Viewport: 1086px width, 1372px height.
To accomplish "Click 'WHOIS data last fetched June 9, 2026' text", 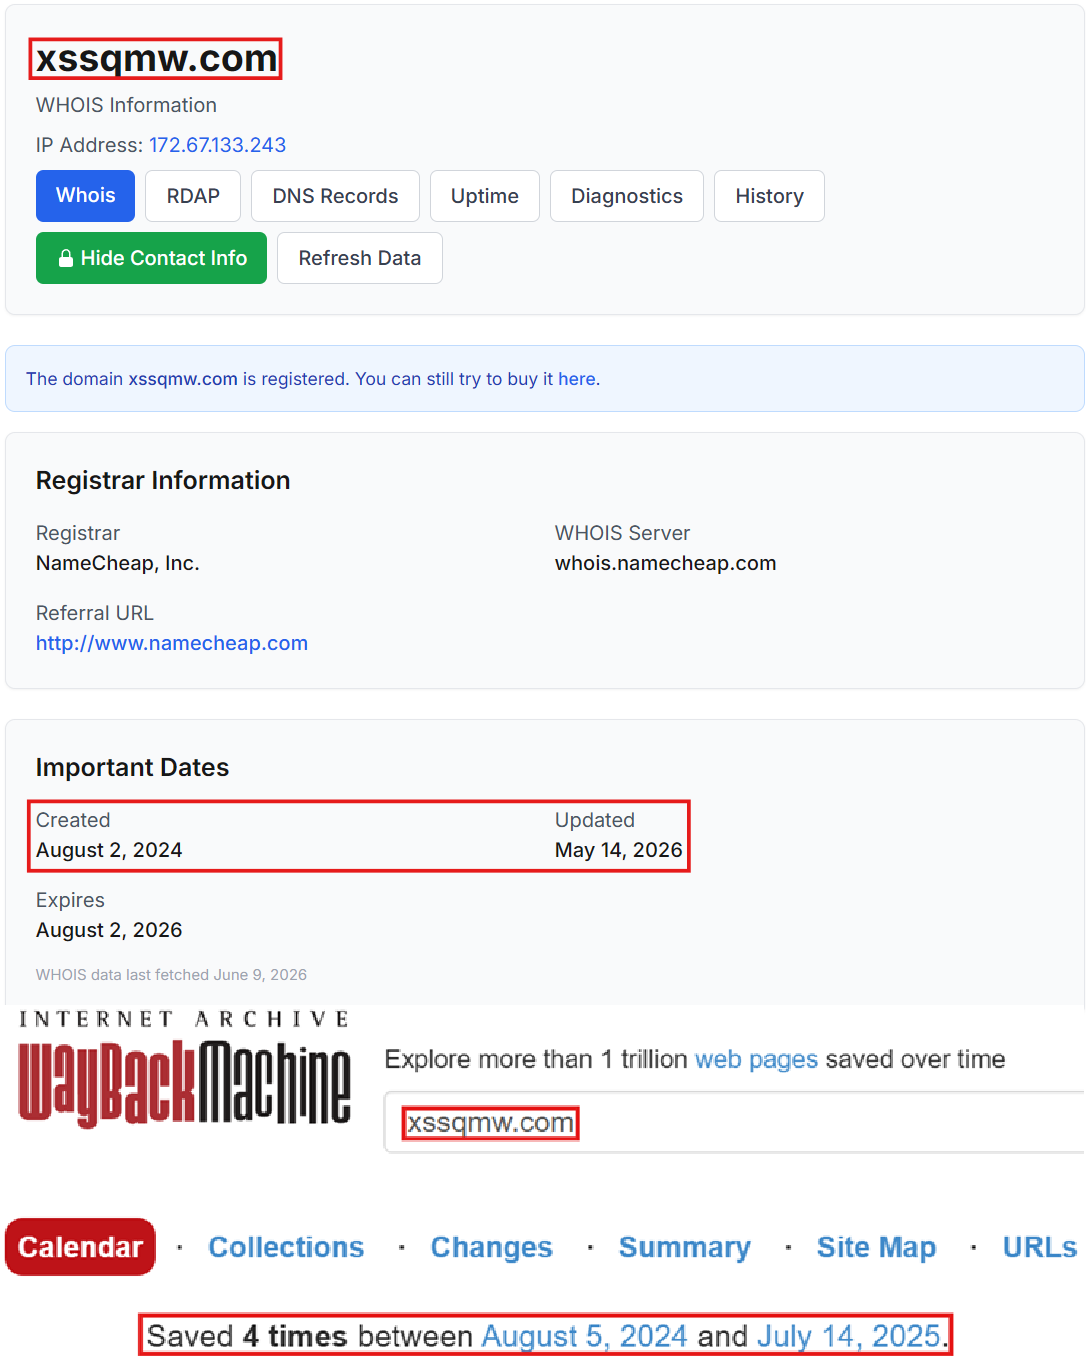I will click(x=171, y=975).
